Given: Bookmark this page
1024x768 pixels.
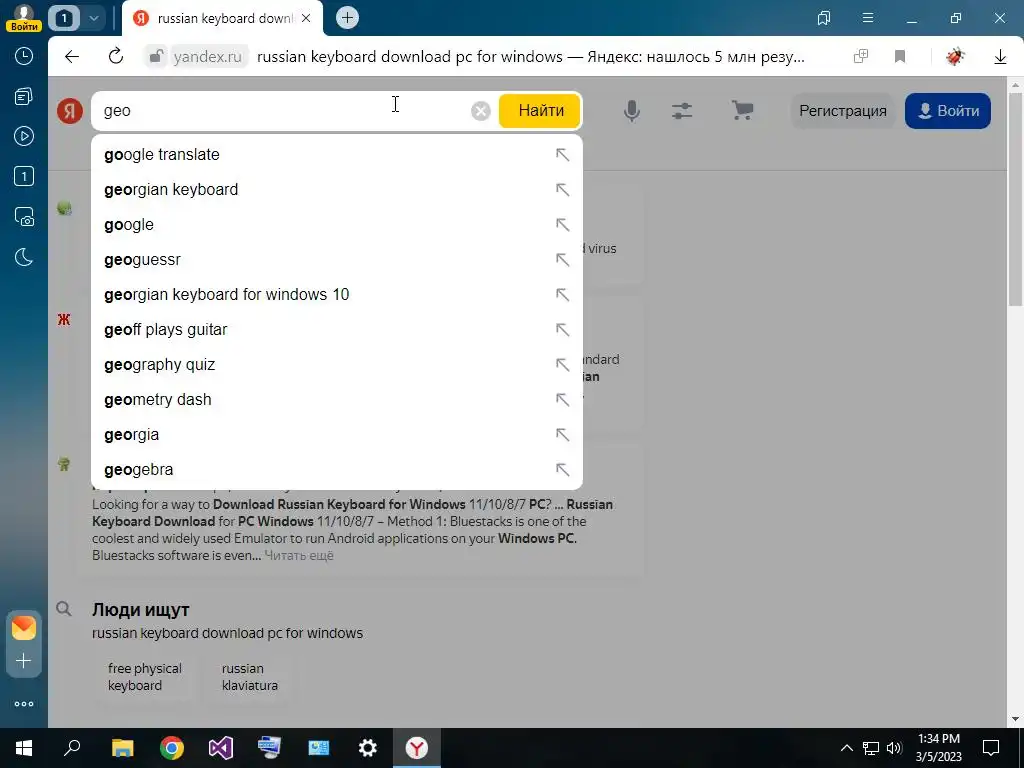Looking at the screenshot, I should [900, 57].
